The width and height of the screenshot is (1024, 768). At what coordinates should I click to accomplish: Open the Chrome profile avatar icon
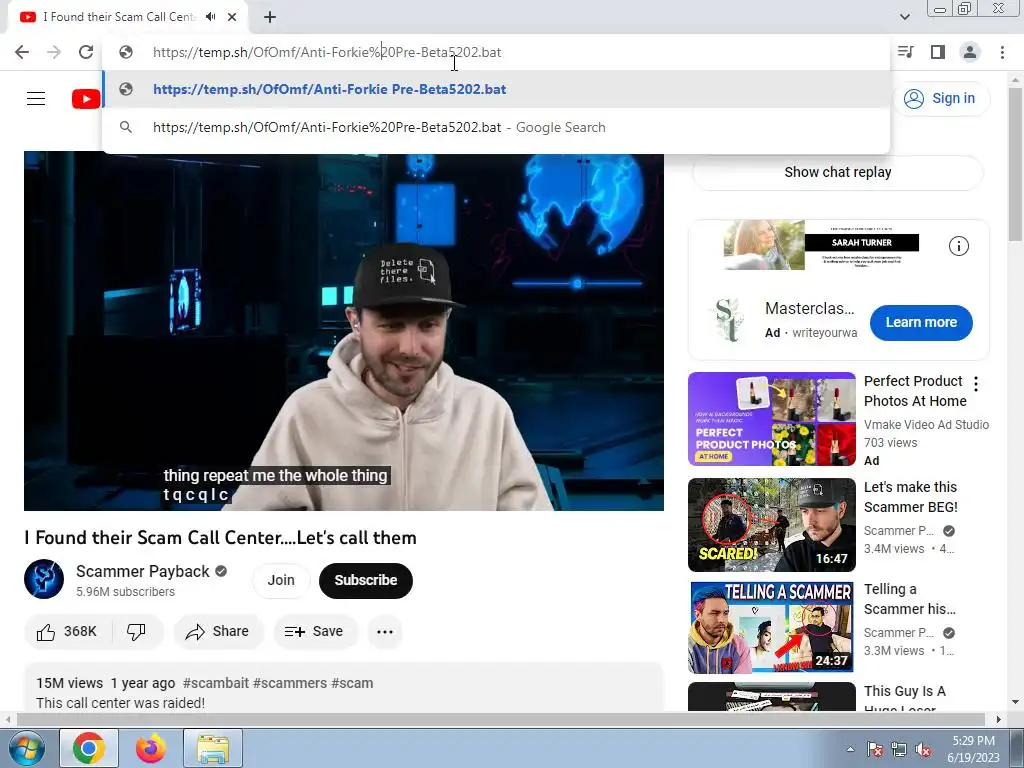pos(970,52)
